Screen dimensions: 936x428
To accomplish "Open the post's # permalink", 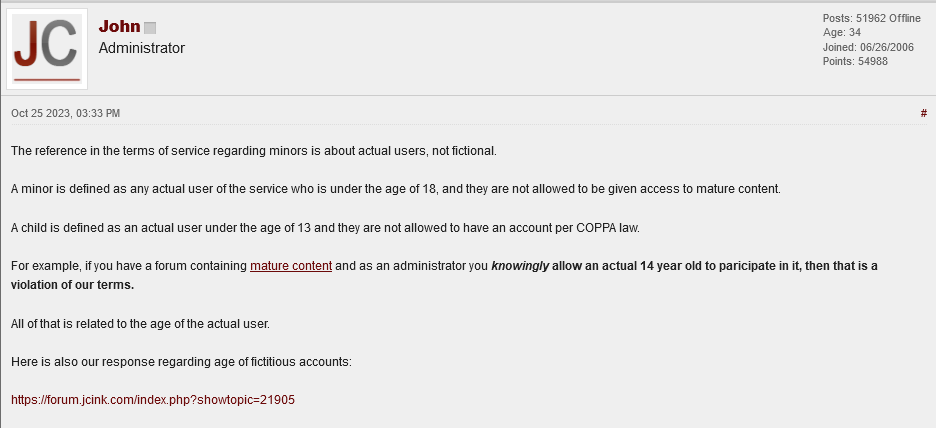I will coord(923,113).
